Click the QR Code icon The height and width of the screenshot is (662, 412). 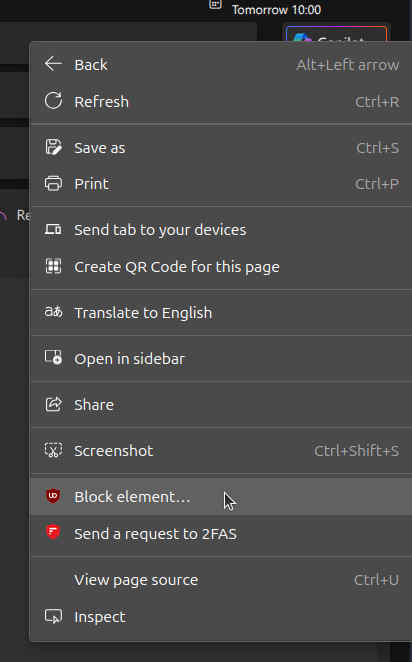point(53,266)
